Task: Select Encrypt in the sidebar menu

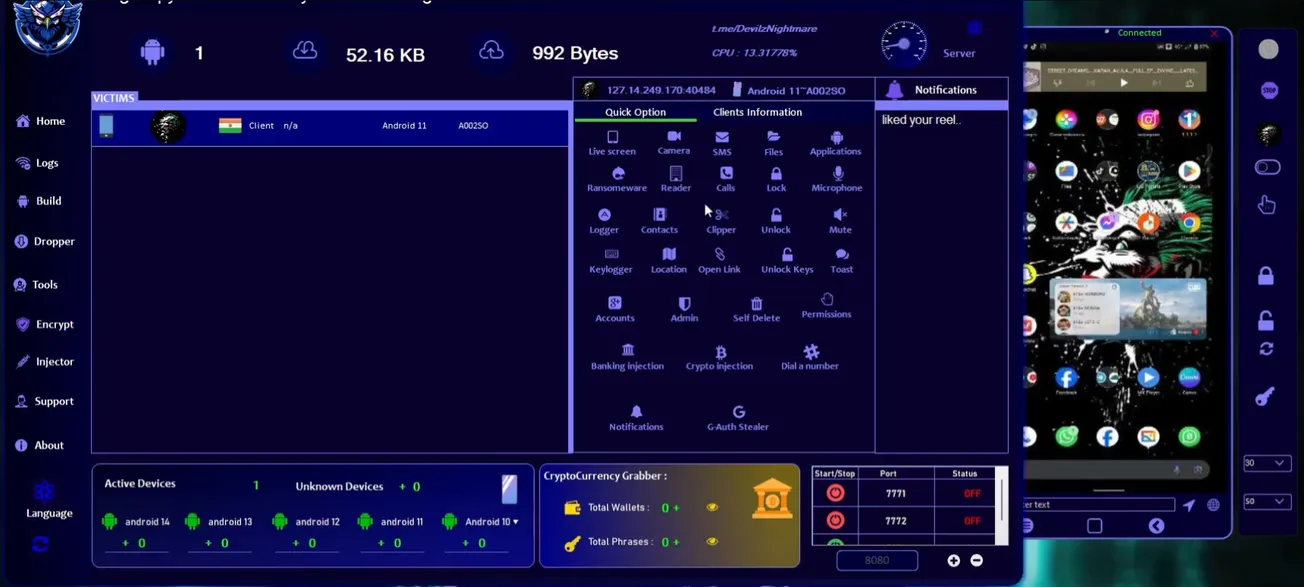Action: click(x=46, y=324)
